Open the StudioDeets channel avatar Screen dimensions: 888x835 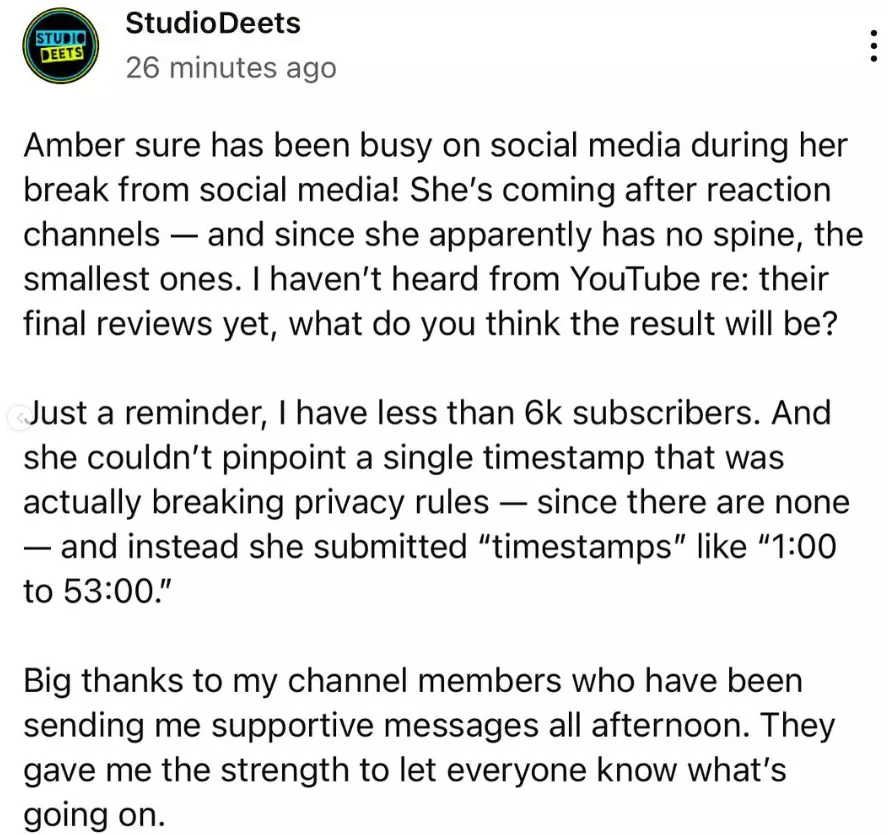pyautogui.click(x=61, y=45)
